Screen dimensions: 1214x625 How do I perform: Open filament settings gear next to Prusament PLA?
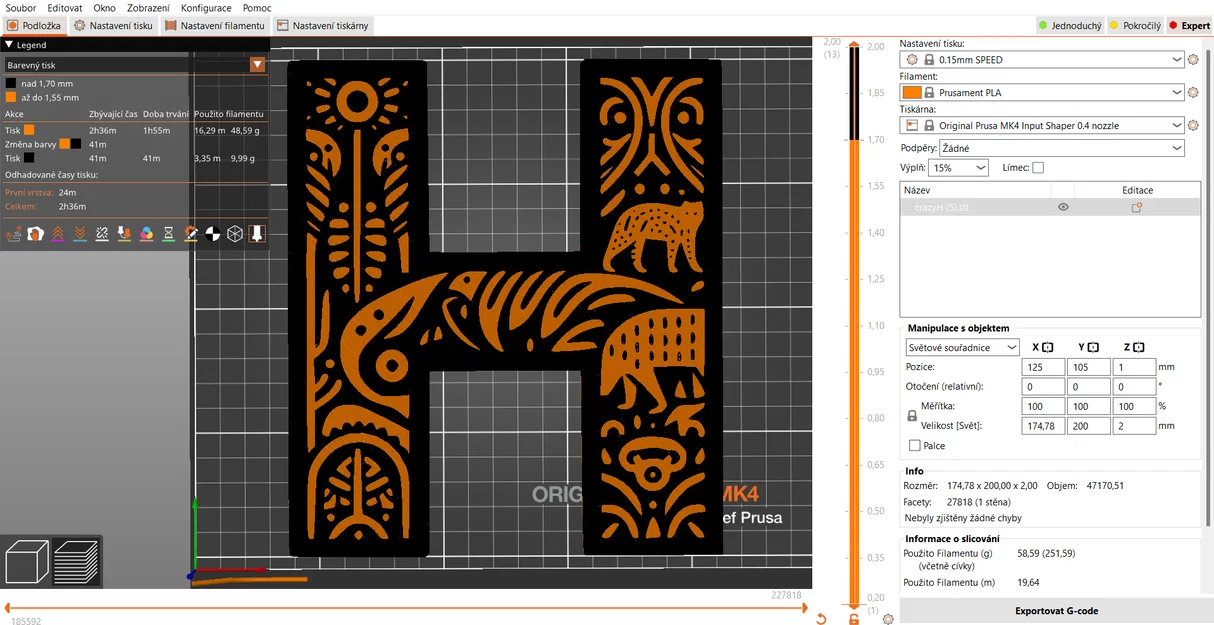pos(1193,93)
